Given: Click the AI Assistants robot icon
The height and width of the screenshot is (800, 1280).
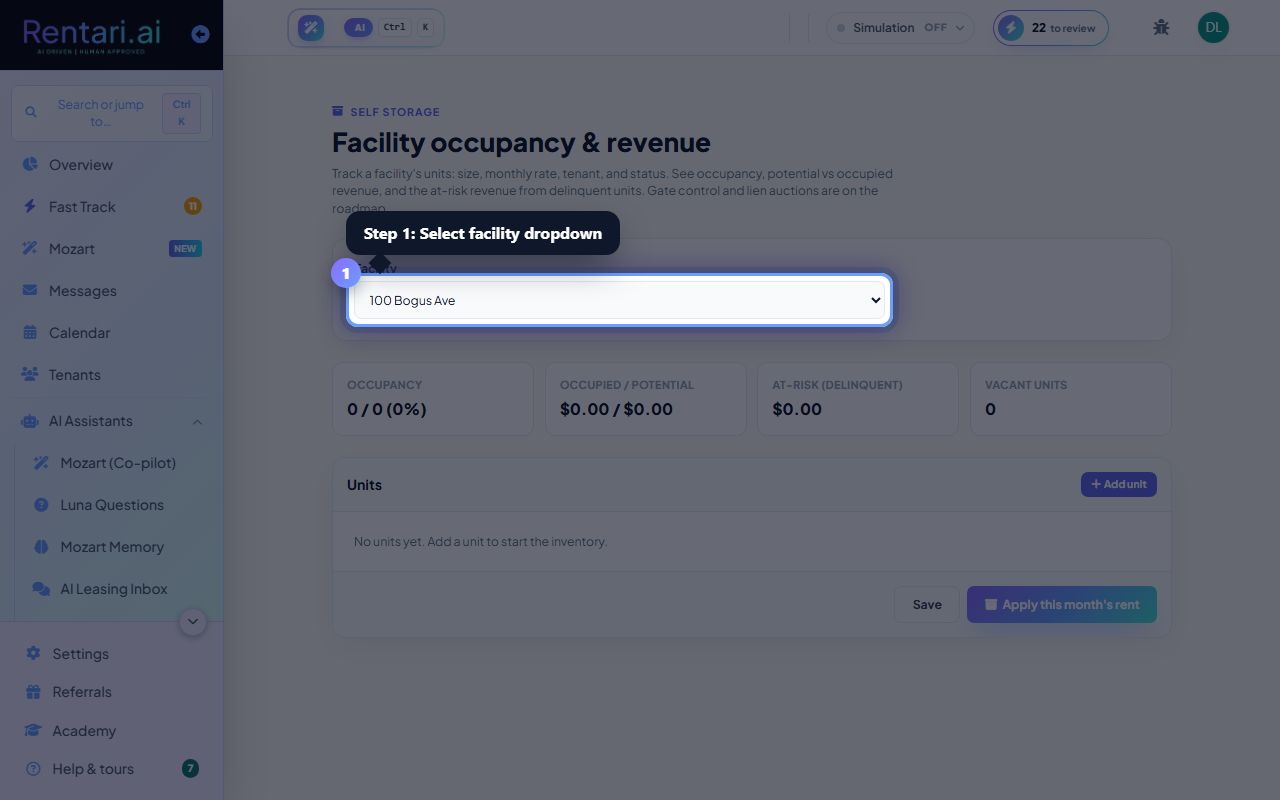Looking at the screenshot, I should click(30, 421).
